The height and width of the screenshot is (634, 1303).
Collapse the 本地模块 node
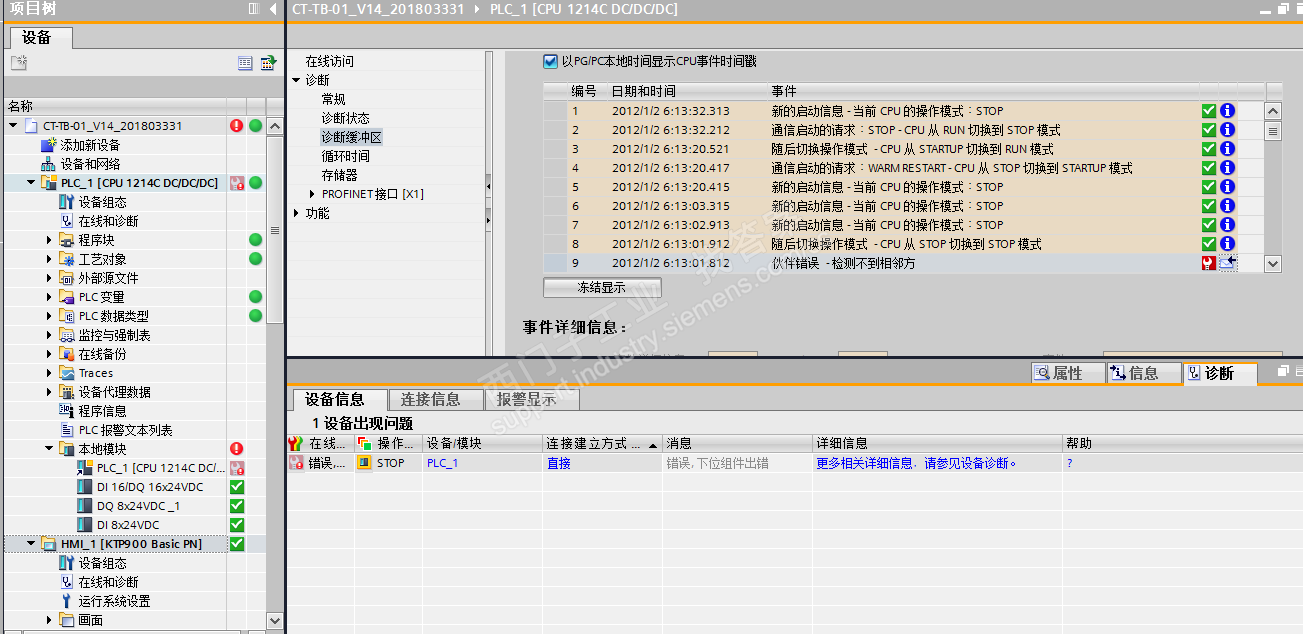(x=50, y=449)
